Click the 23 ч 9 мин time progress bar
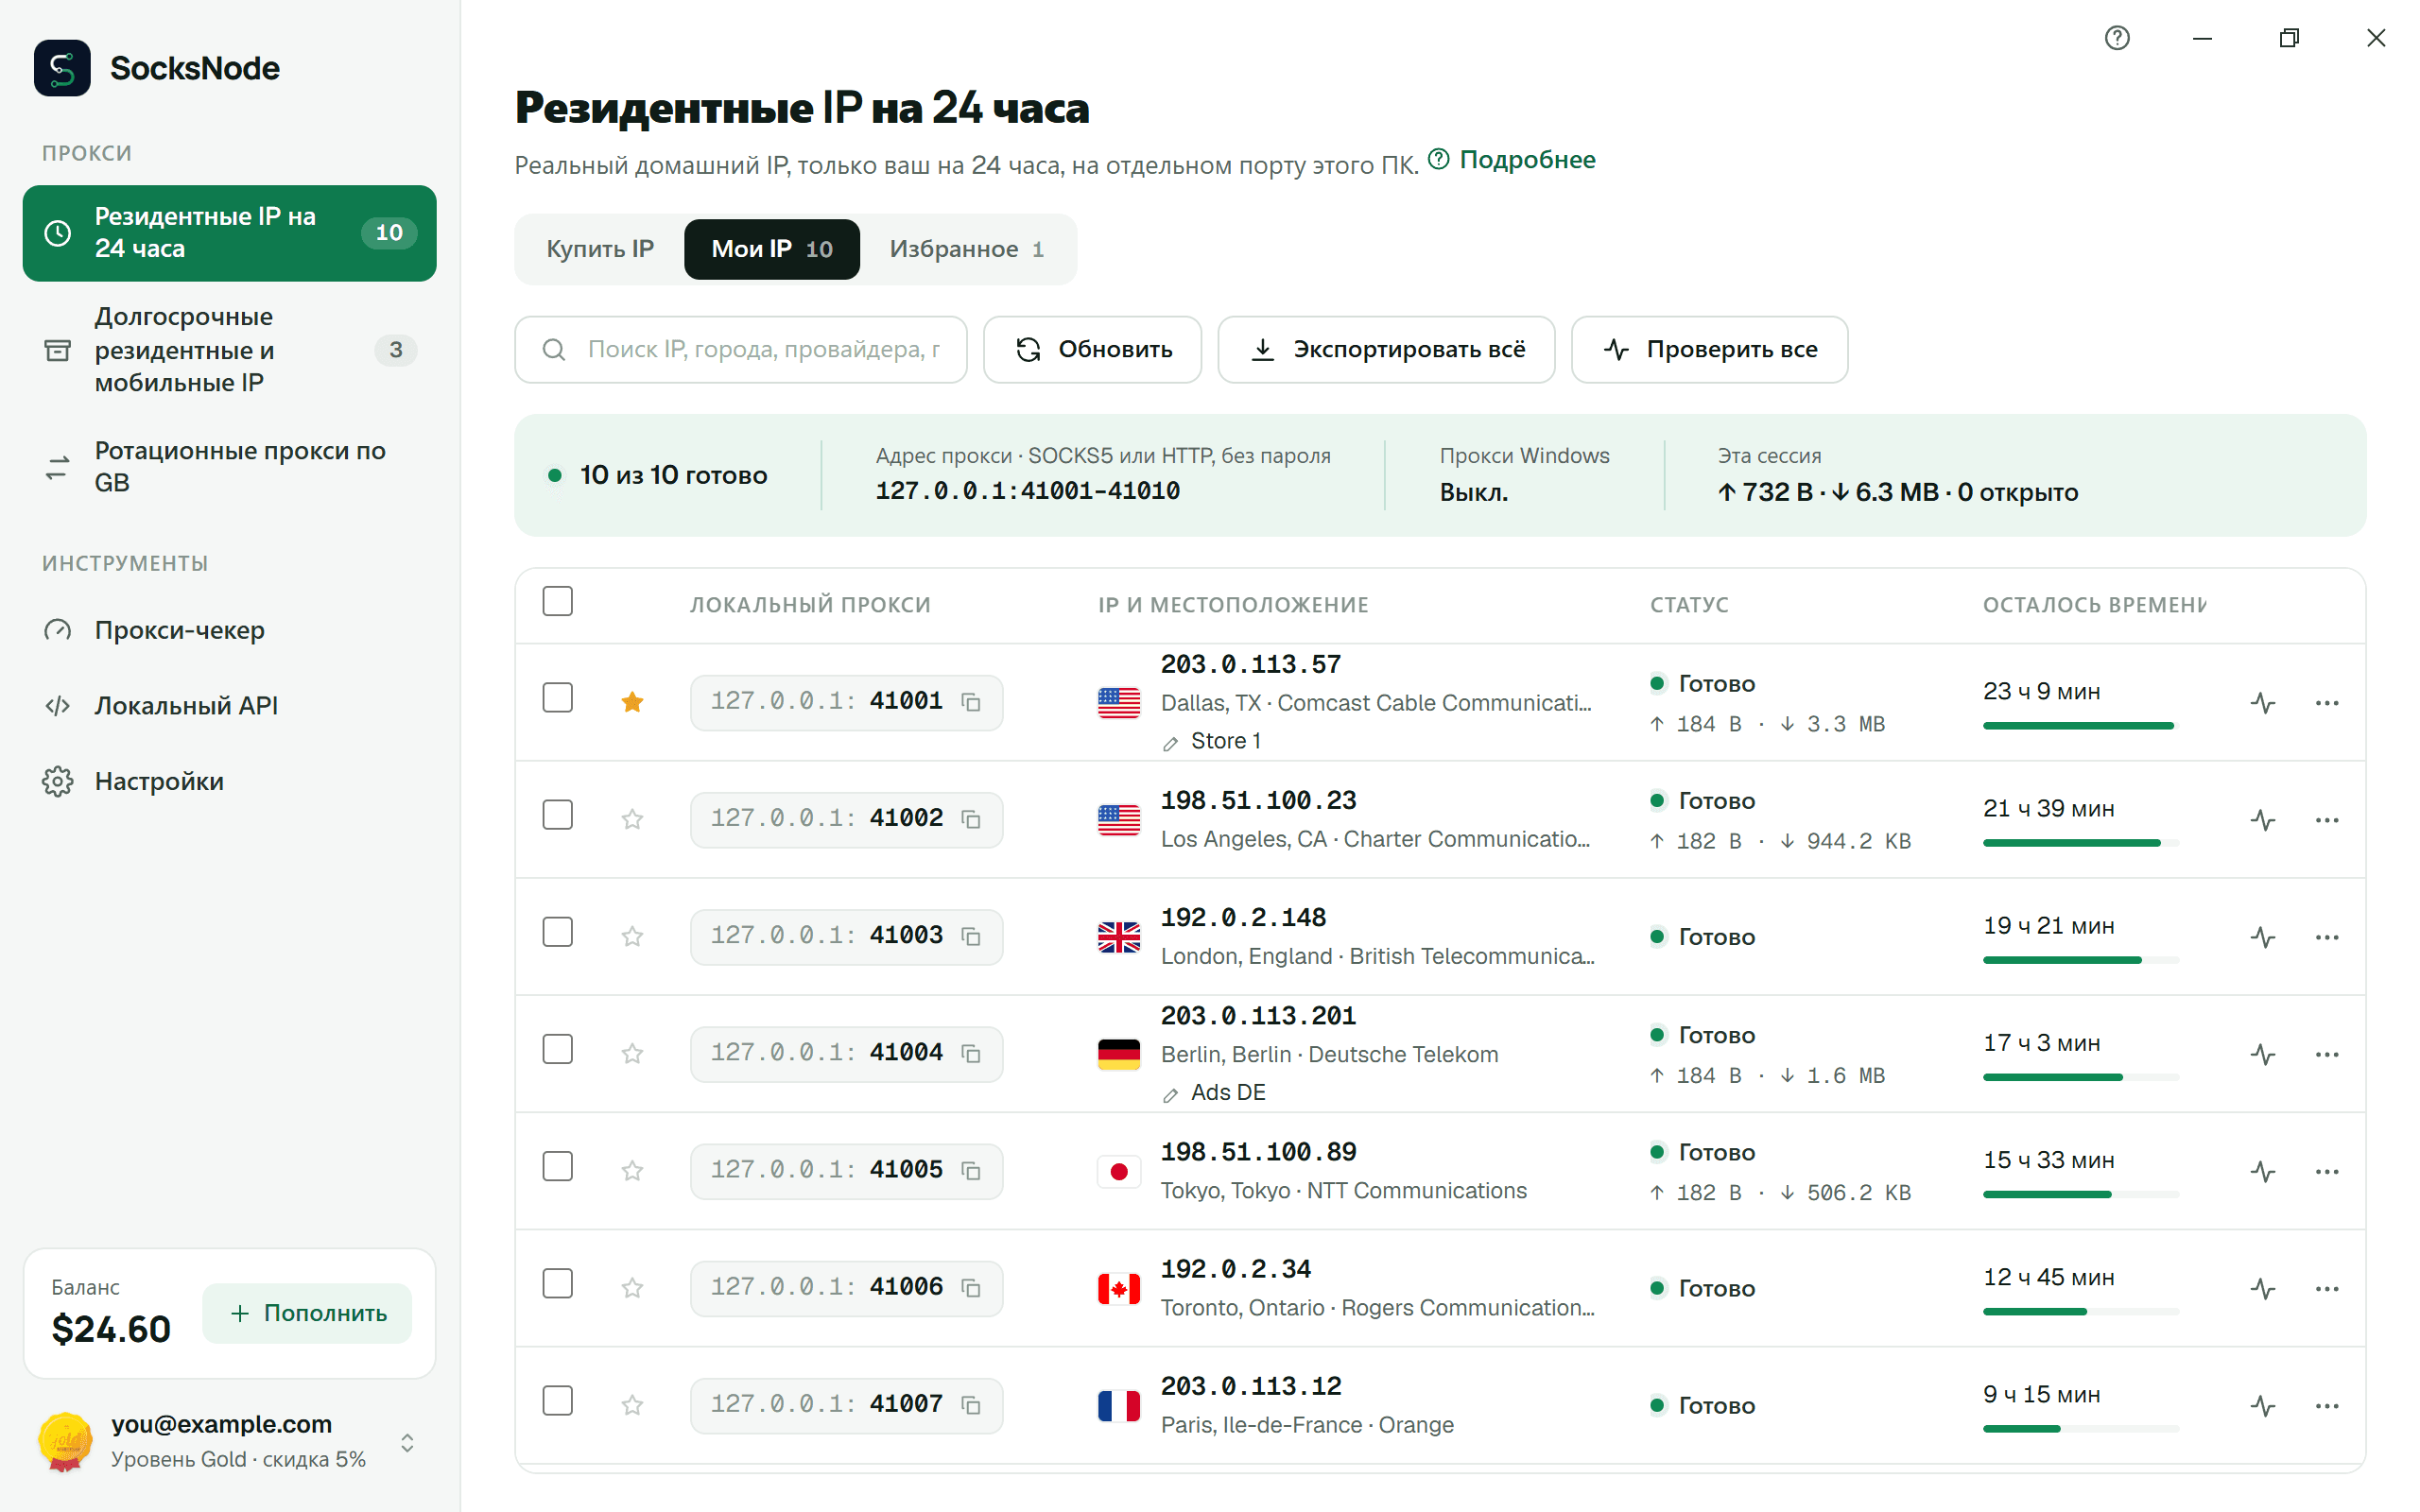The image size is (2420, 1512). point(2080,726)
